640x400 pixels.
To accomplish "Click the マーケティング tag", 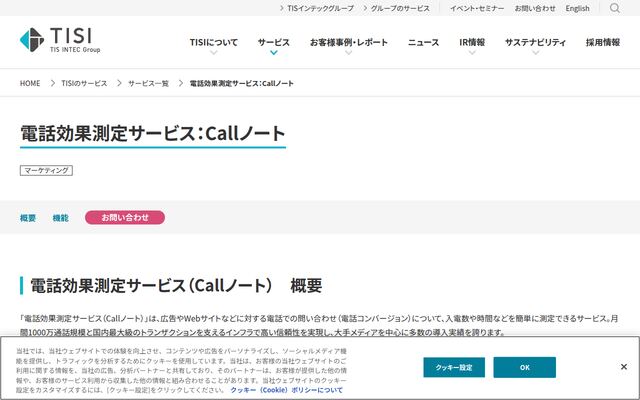I will 46,170.
